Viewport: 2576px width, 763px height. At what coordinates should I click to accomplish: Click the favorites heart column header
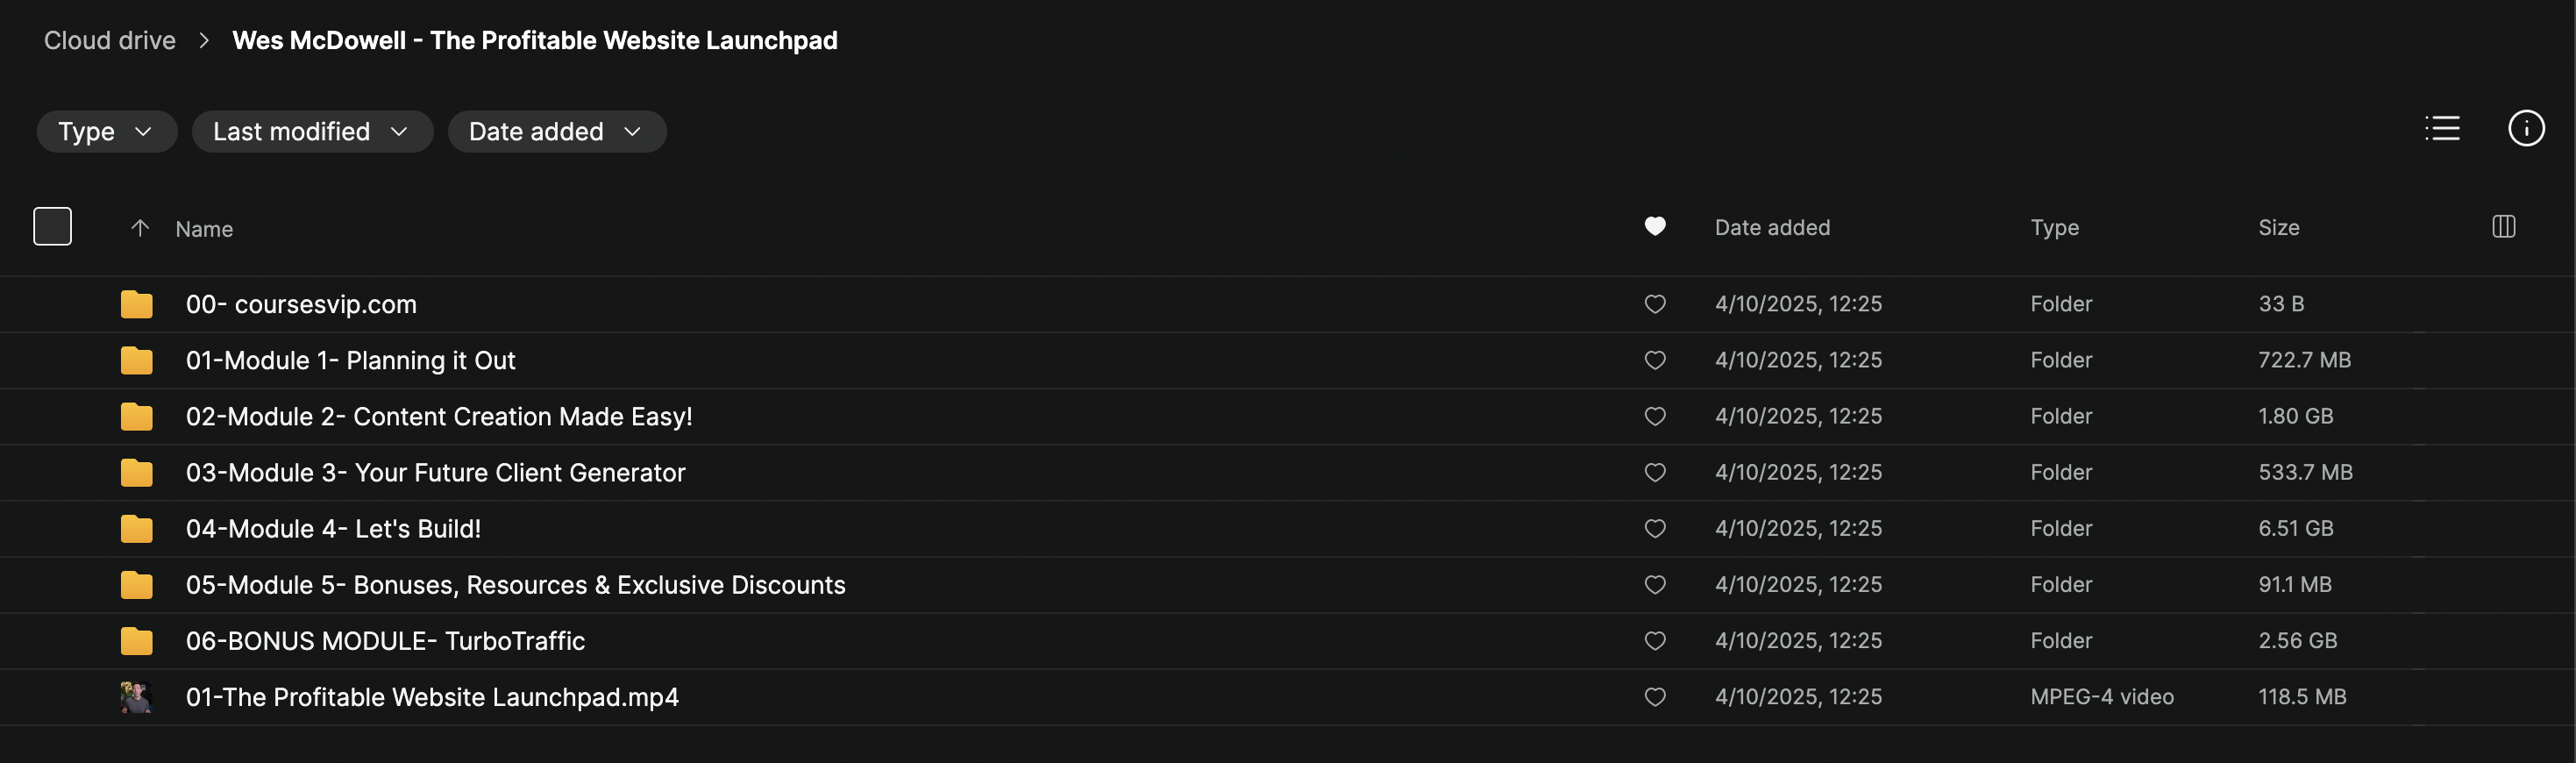(1655, 227)
